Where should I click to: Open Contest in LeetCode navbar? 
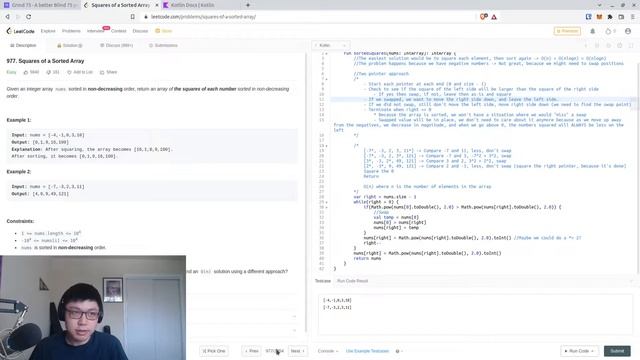coord(119,31)
